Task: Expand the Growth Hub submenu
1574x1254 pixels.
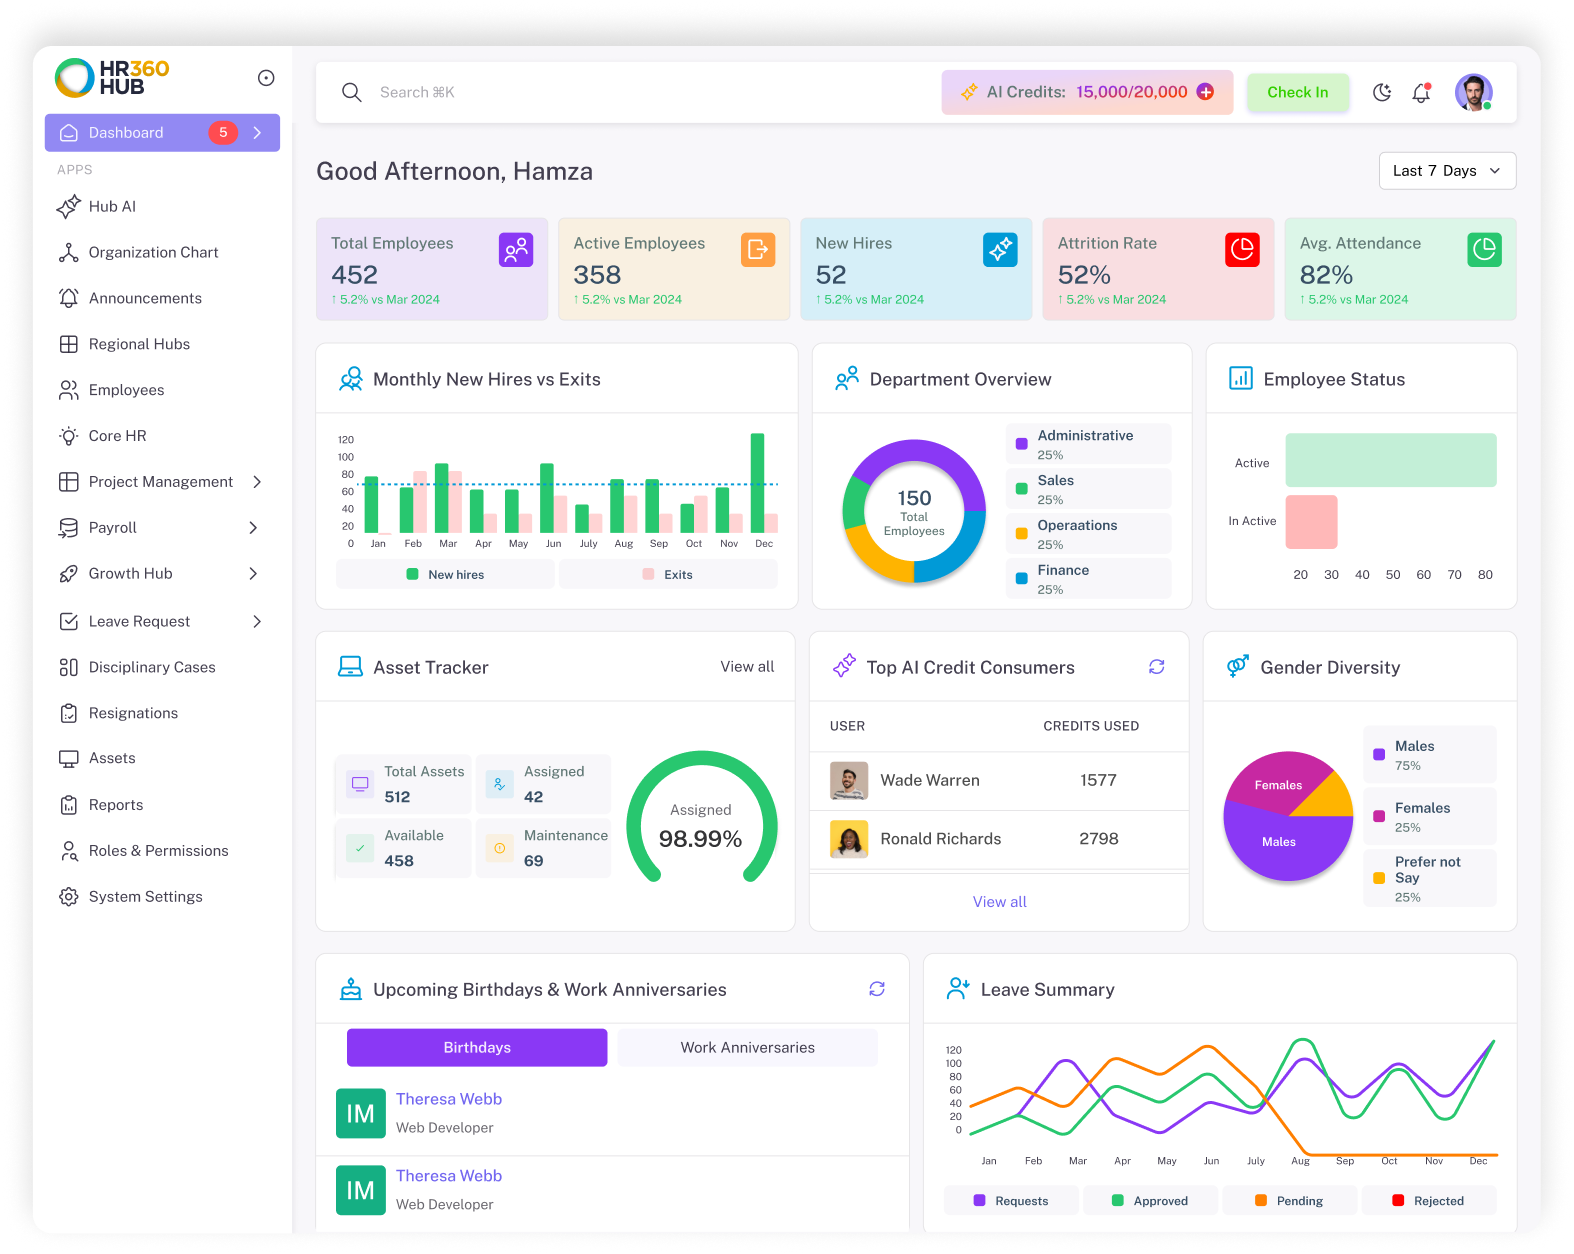Action: click(253, 574)
